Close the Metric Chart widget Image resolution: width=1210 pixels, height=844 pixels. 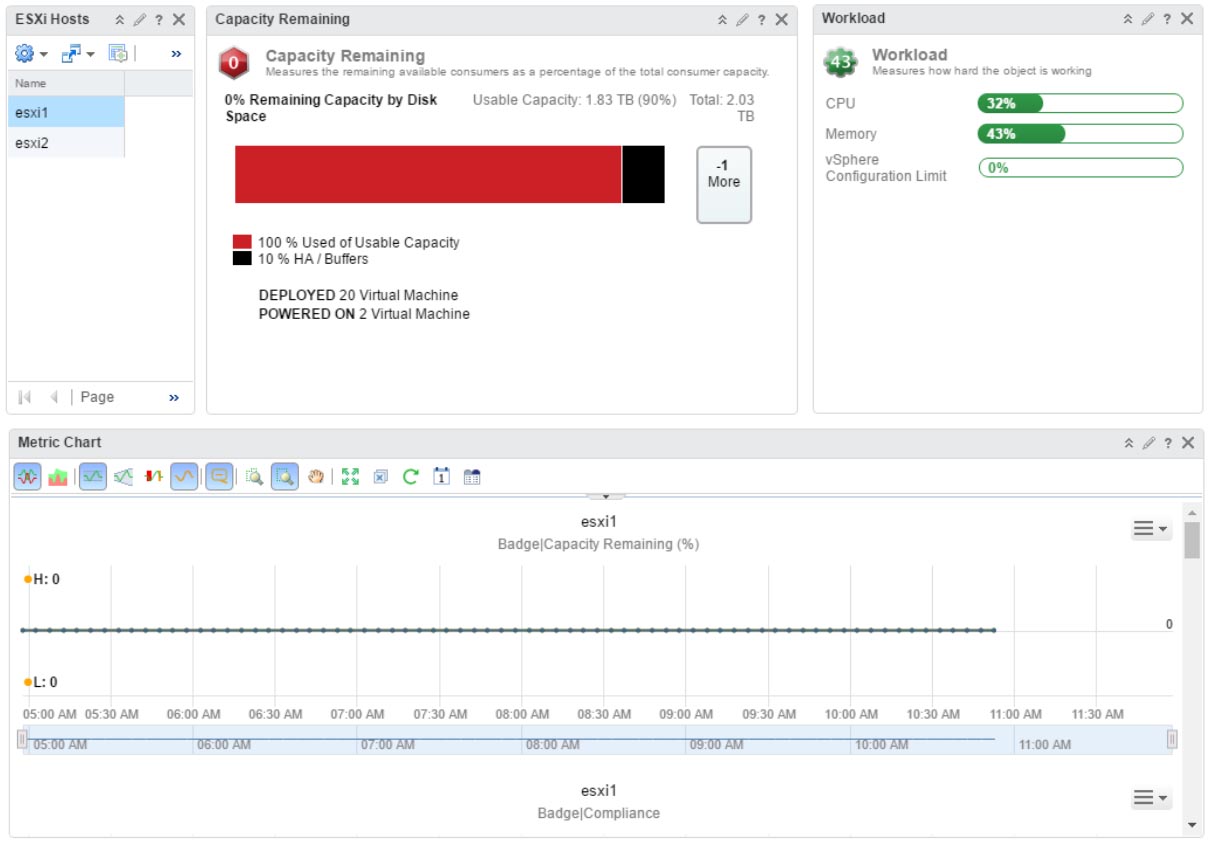click(1188, 442)
